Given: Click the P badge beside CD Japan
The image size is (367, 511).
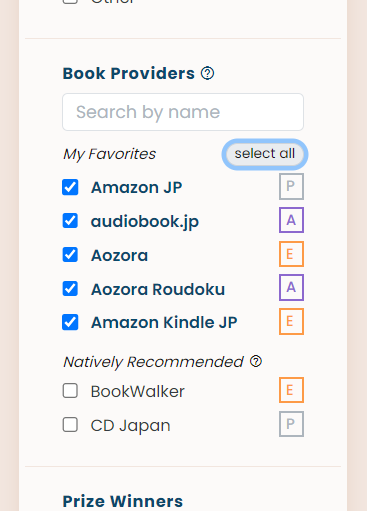Looking at the screenshot, I should tap(291, 424).
